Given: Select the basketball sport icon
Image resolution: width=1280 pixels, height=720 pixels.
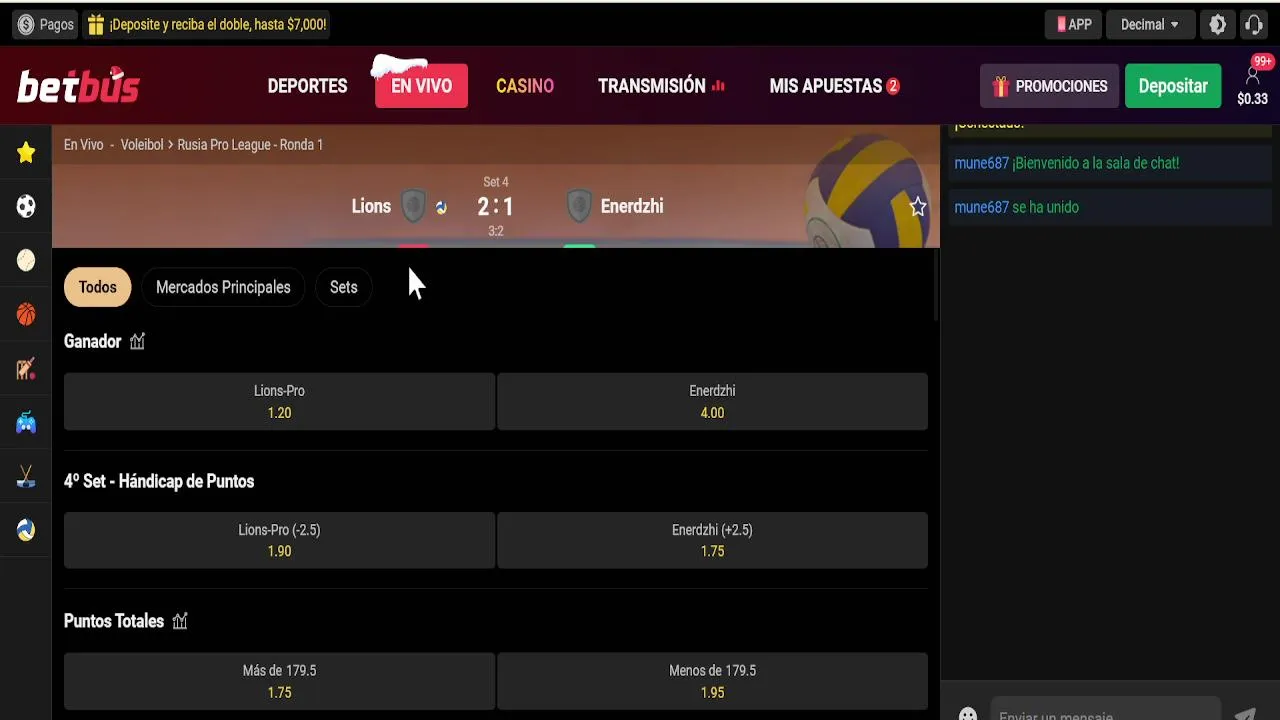Looking at the screenshot, I should coord(26,315).
